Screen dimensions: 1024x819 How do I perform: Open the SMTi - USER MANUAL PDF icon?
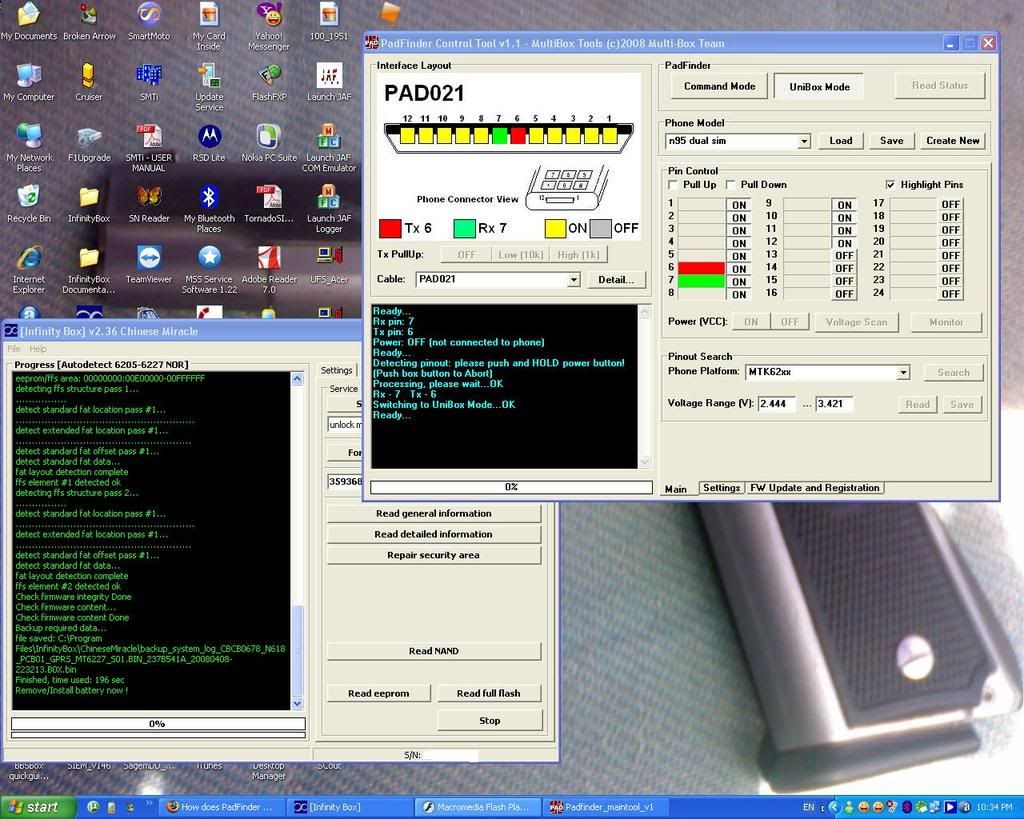pyautogui.click(x=149, y=148)
